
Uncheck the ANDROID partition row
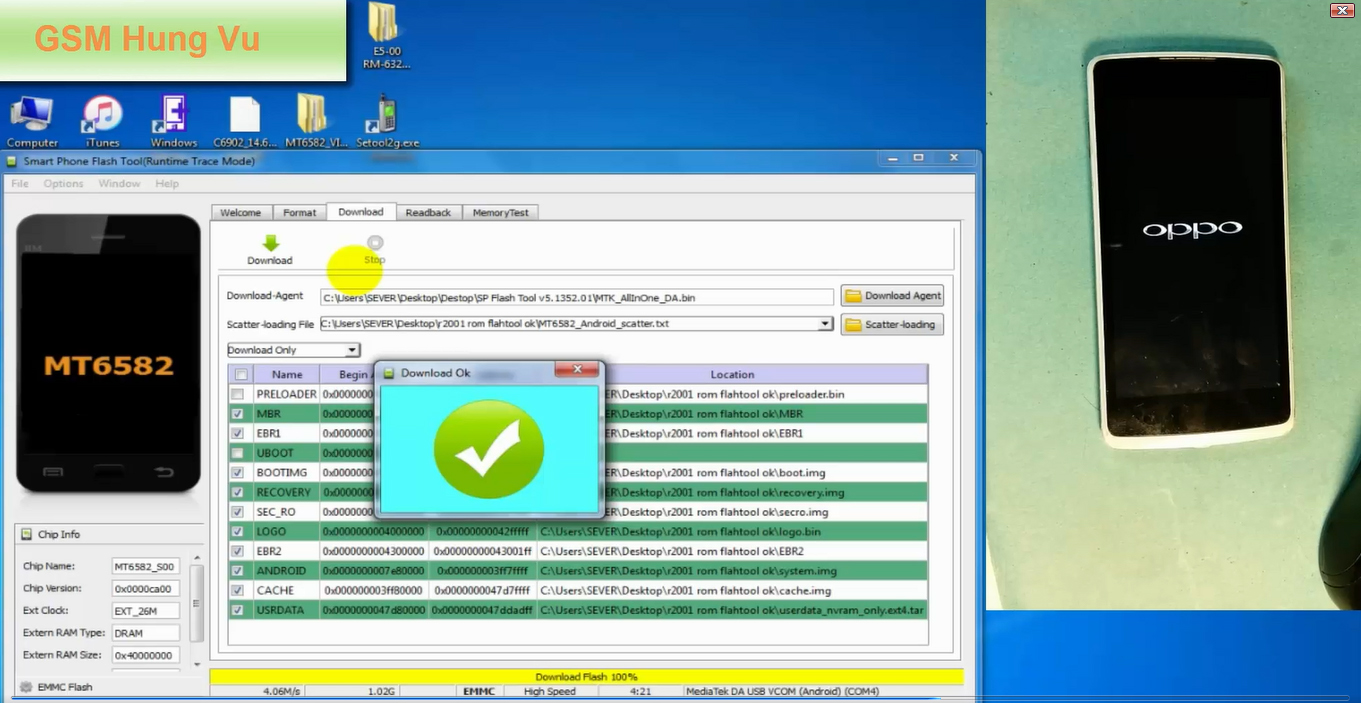(x=238, y=570)
